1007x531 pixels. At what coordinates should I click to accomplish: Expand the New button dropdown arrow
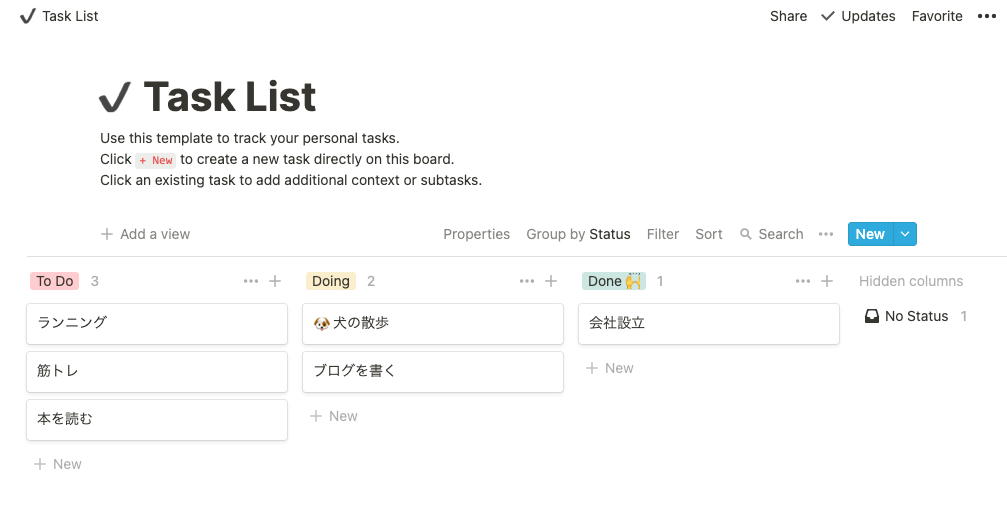(x=905, y=234)
